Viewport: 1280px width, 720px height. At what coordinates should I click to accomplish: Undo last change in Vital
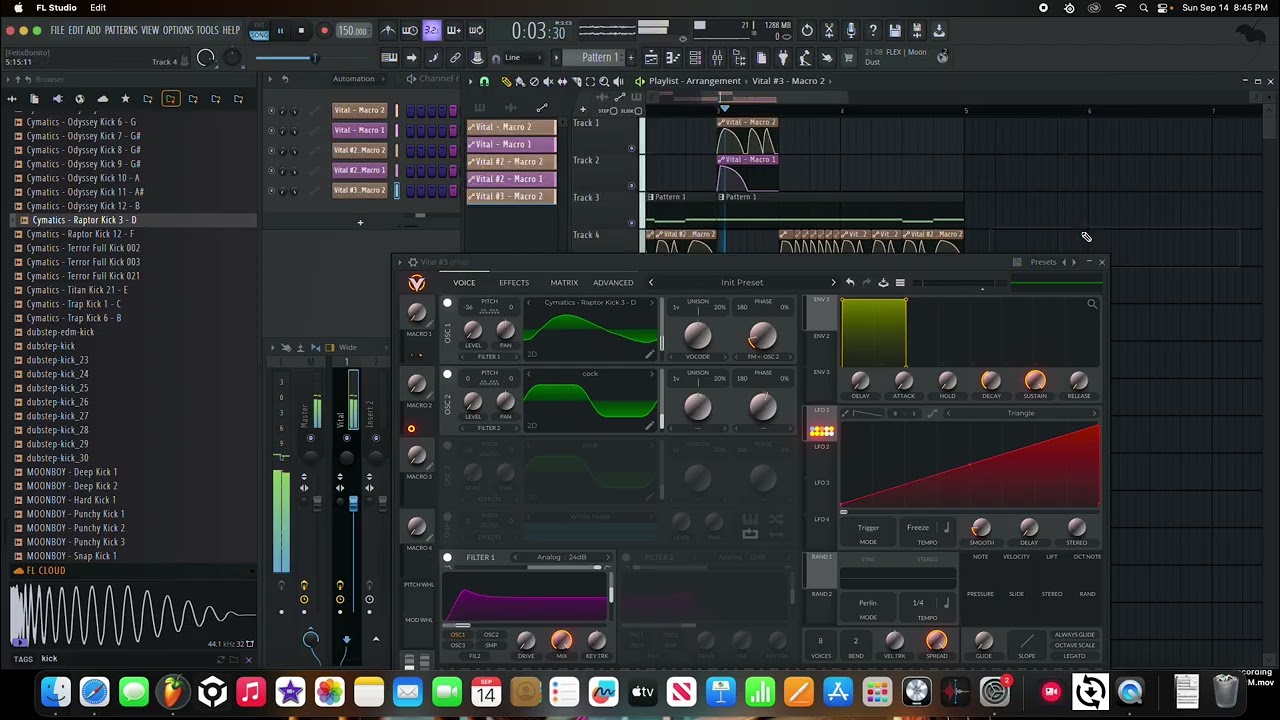point(850,283)
